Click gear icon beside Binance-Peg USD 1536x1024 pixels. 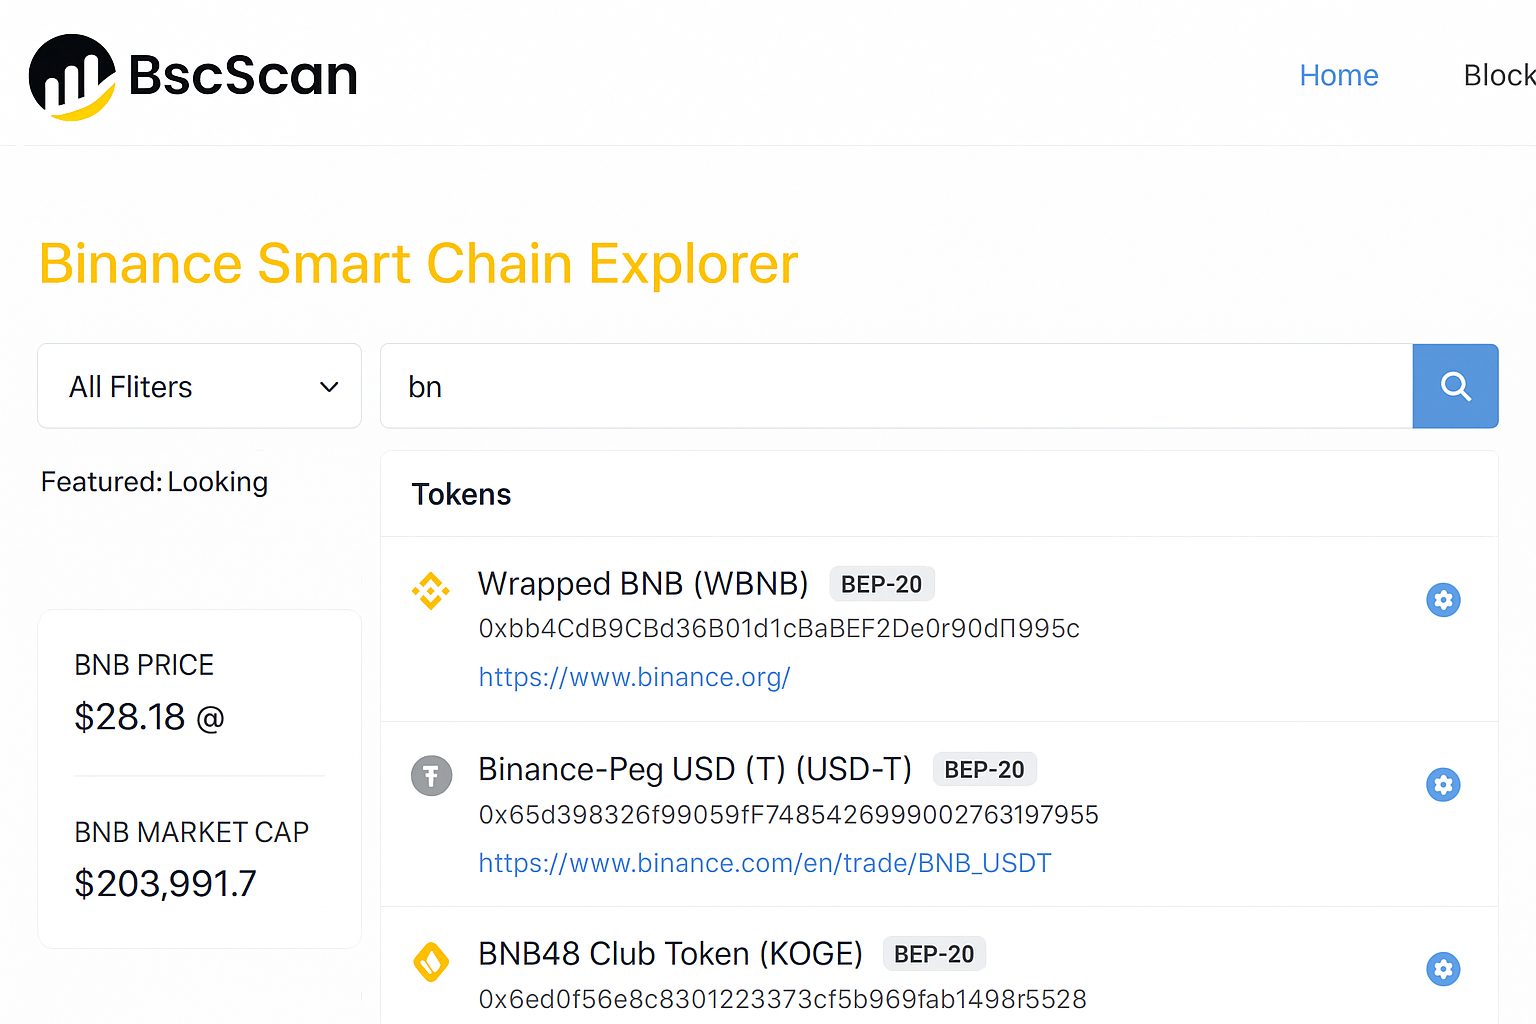1443,784
